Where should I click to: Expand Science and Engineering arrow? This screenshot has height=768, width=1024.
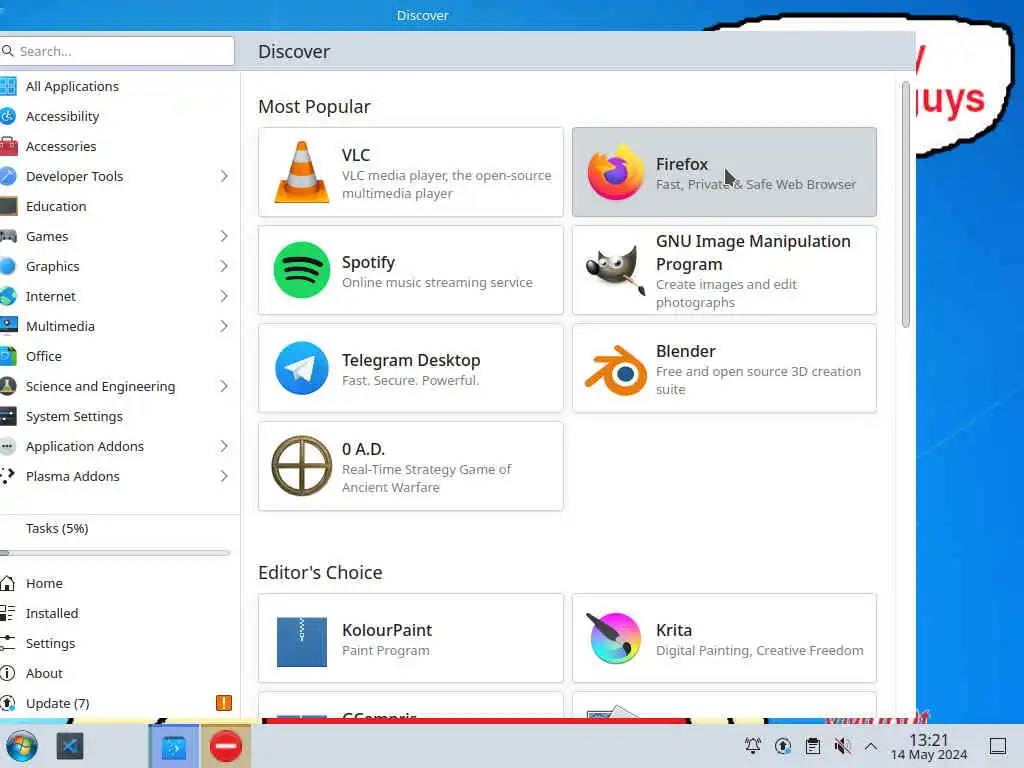coord(224,386)
